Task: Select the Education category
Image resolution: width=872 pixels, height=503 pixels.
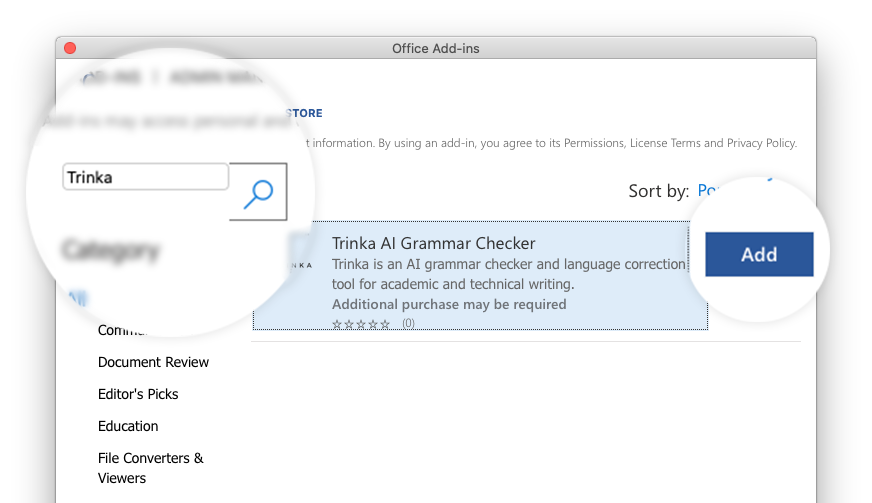Action: tap(128, 426)
